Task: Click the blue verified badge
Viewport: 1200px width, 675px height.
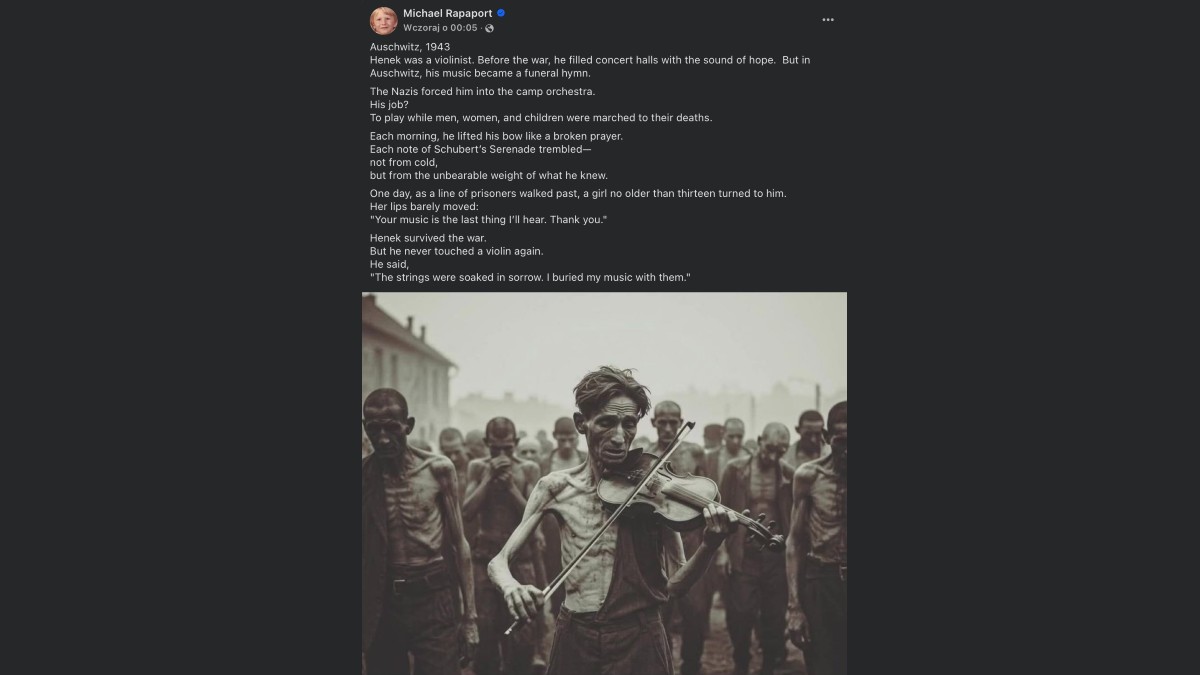Action: [x=501, y=13]
